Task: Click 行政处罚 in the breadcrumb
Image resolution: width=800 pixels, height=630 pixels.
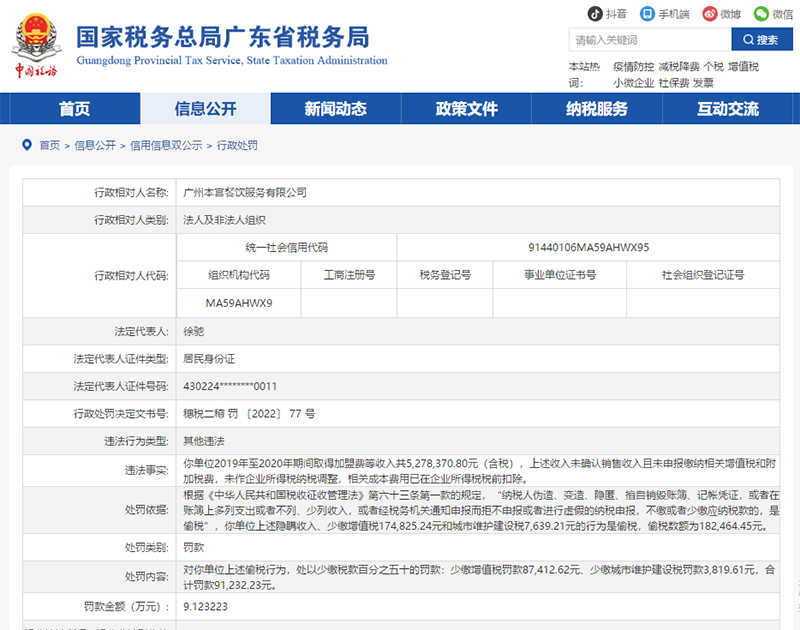Action: point(237,146)
